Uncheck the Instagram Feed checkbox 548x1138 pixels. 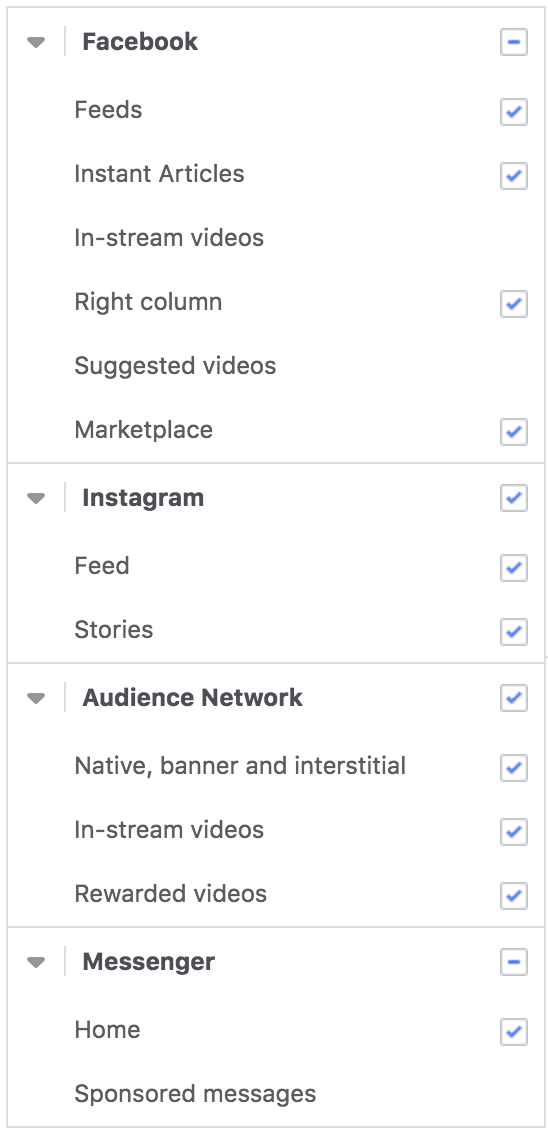pyautogui.click(x=514, y=568)
